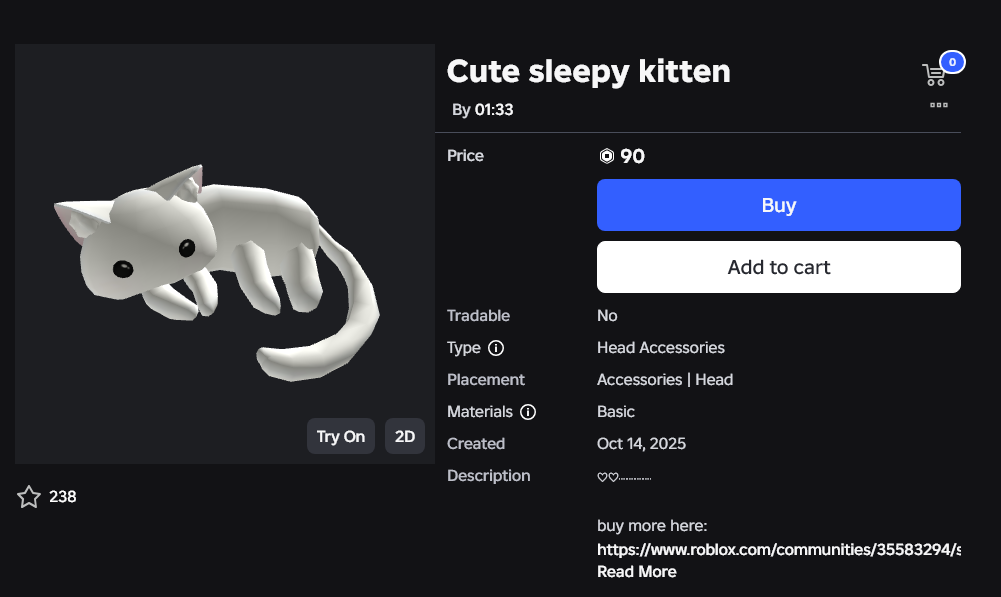The width and height of the screenshot is (1001, 597).
Task: Click the Description label
Action: pyautogui.click(x=488, y=476)
